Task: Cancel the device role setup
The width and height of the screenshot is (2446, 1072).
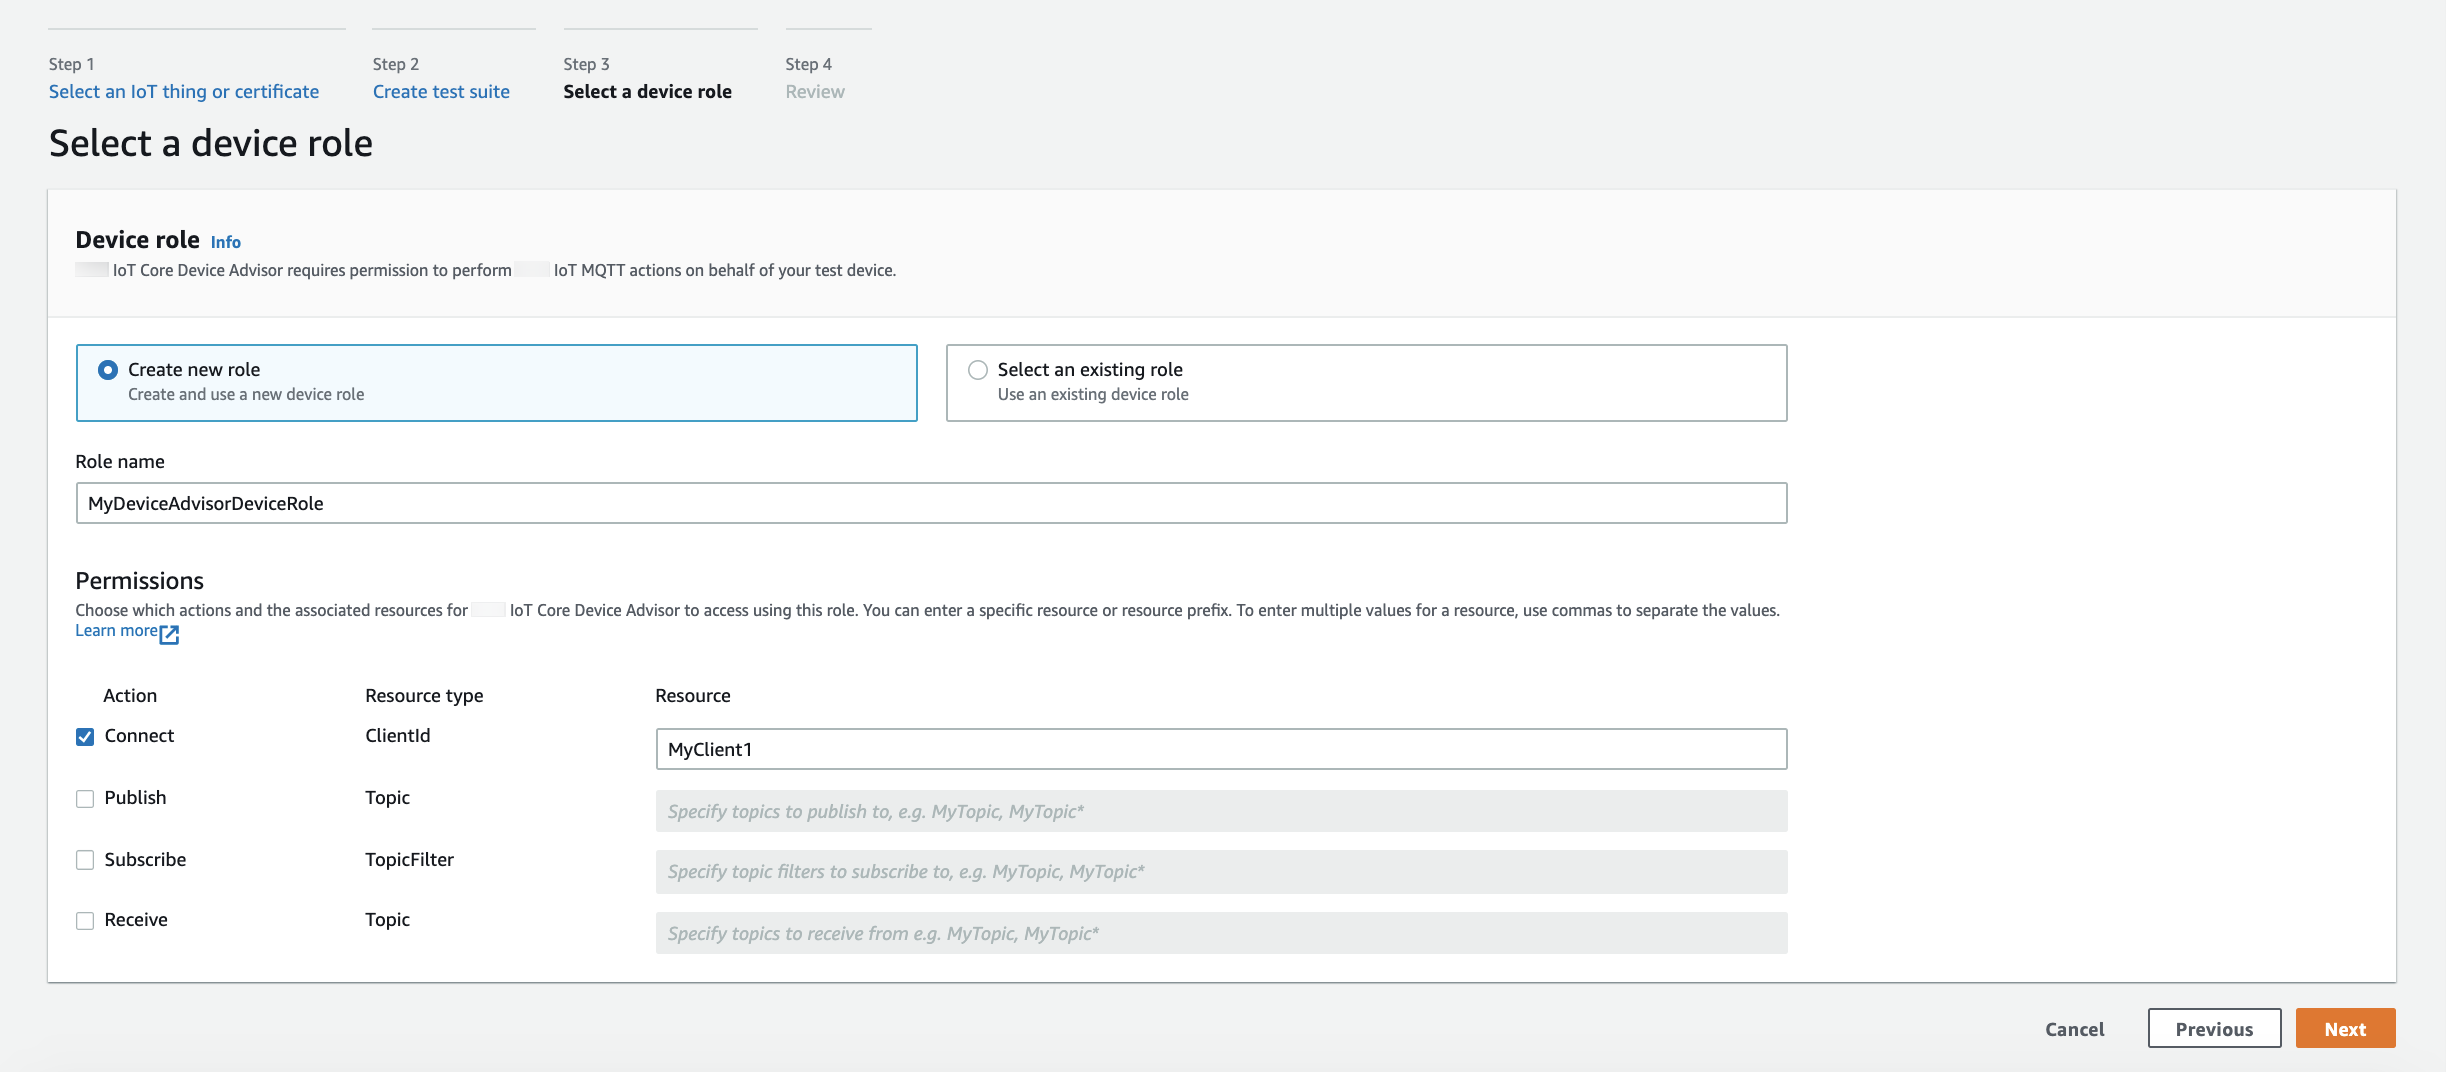Action: [2074, 1029]
